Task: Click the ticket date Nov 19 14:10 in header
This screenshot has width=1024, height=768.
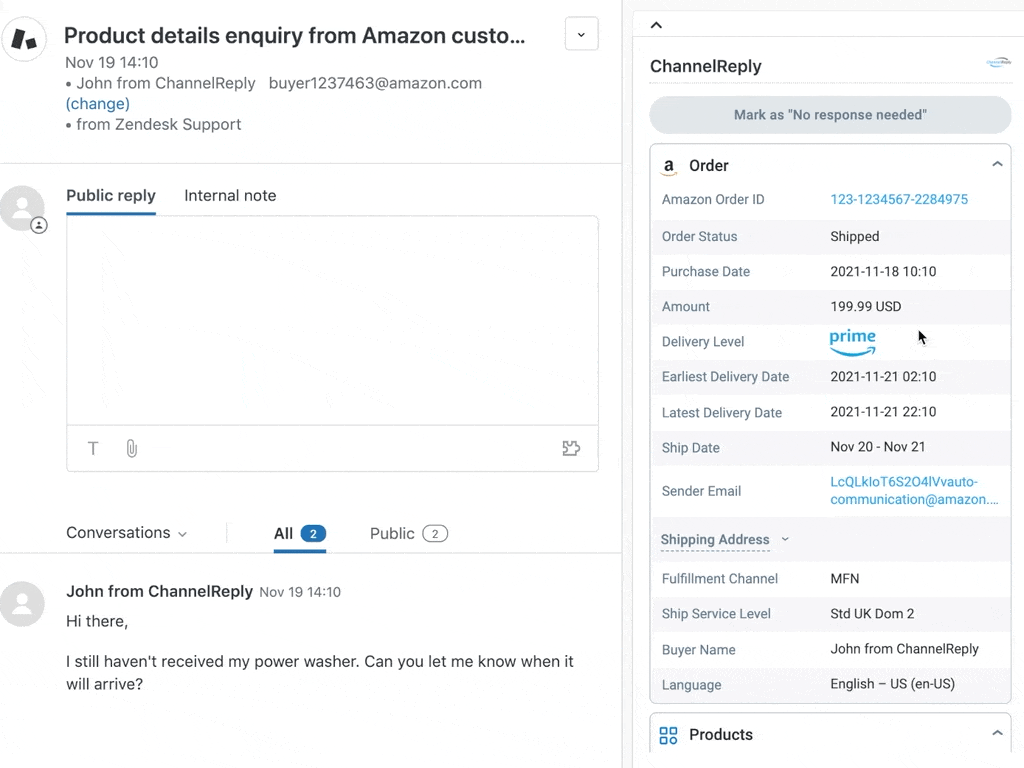Action: 112,63
